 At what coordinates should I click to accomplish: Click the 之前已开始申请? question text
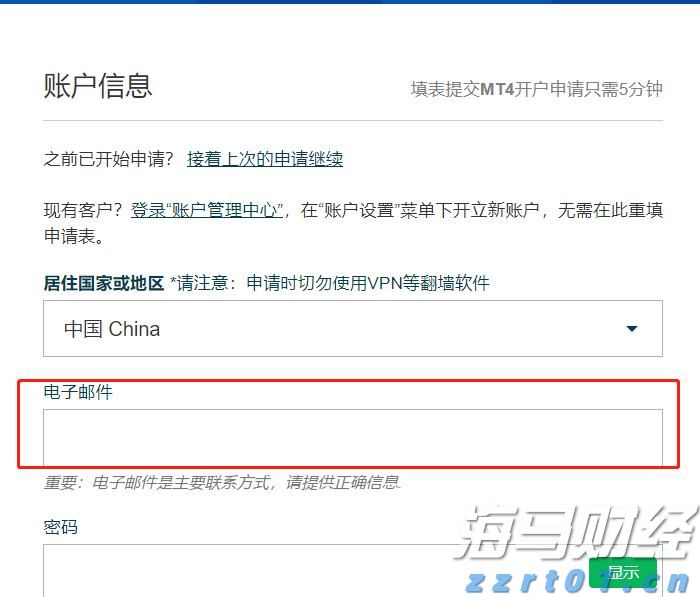click(x=109, y=159)
